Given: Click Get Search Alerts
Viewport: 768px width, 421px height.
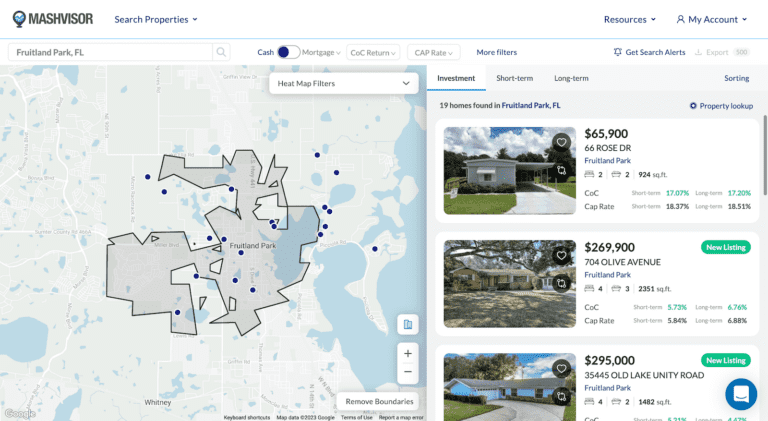Looking at the screenshot, I should coord(649,52).
